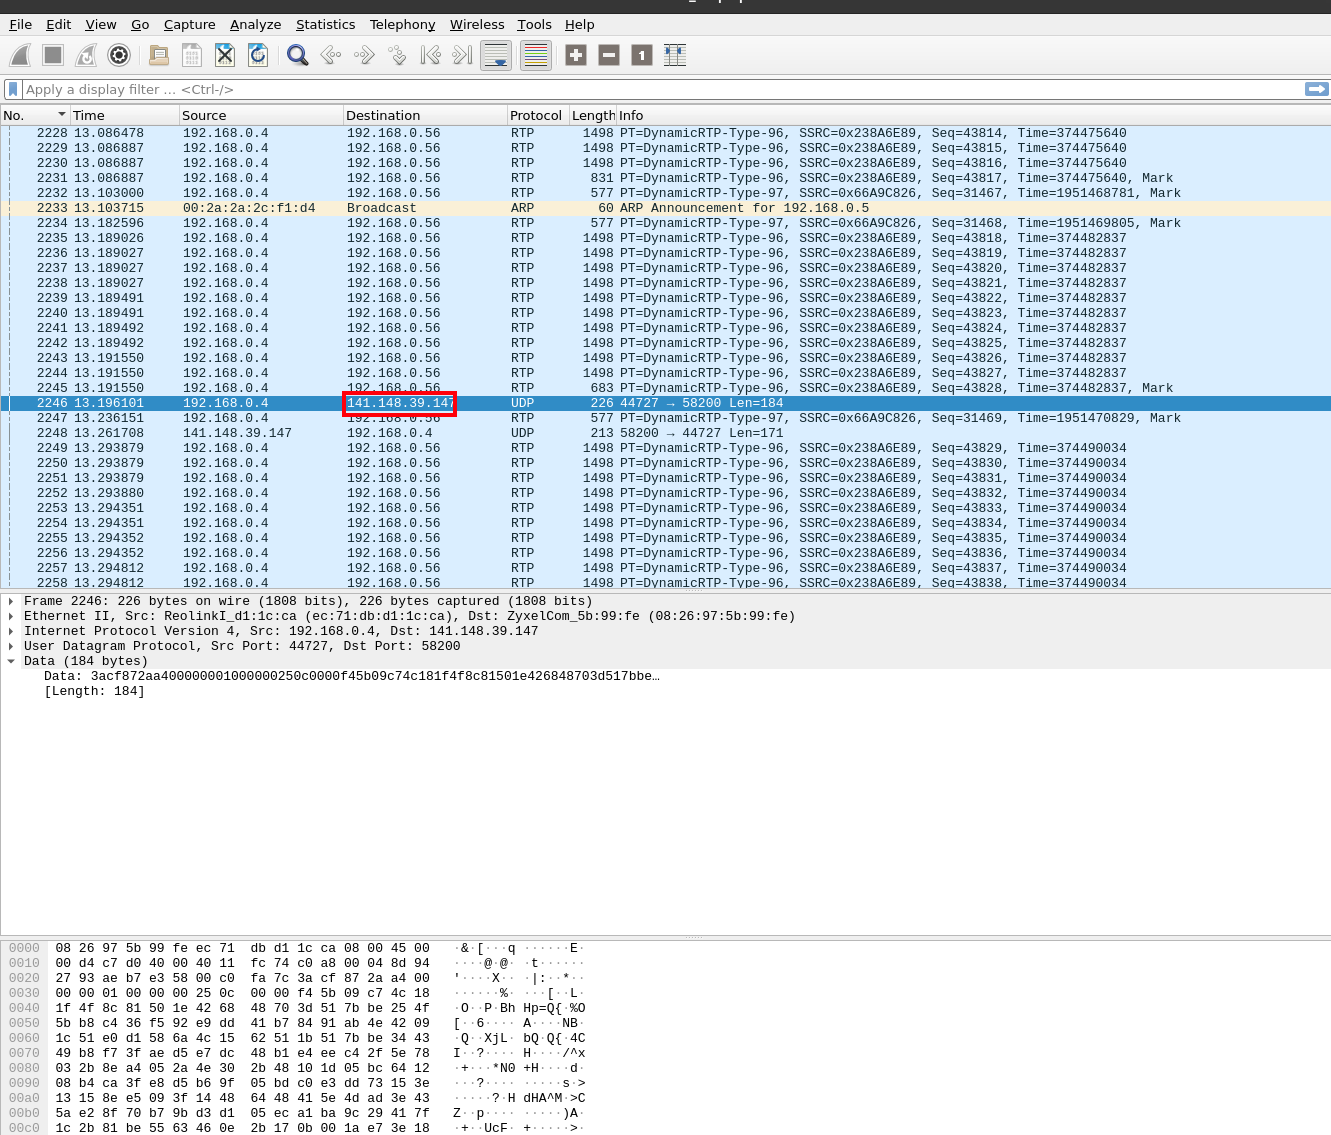Collapse the Data (184 bytes) section

[x=11, y=661]
